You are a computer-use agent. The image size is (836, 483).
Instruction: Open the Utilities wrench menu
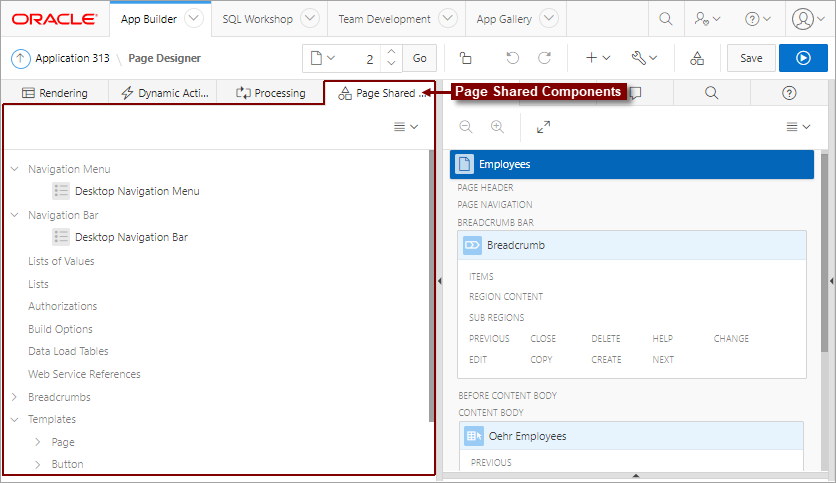click(x=644, y=58)
